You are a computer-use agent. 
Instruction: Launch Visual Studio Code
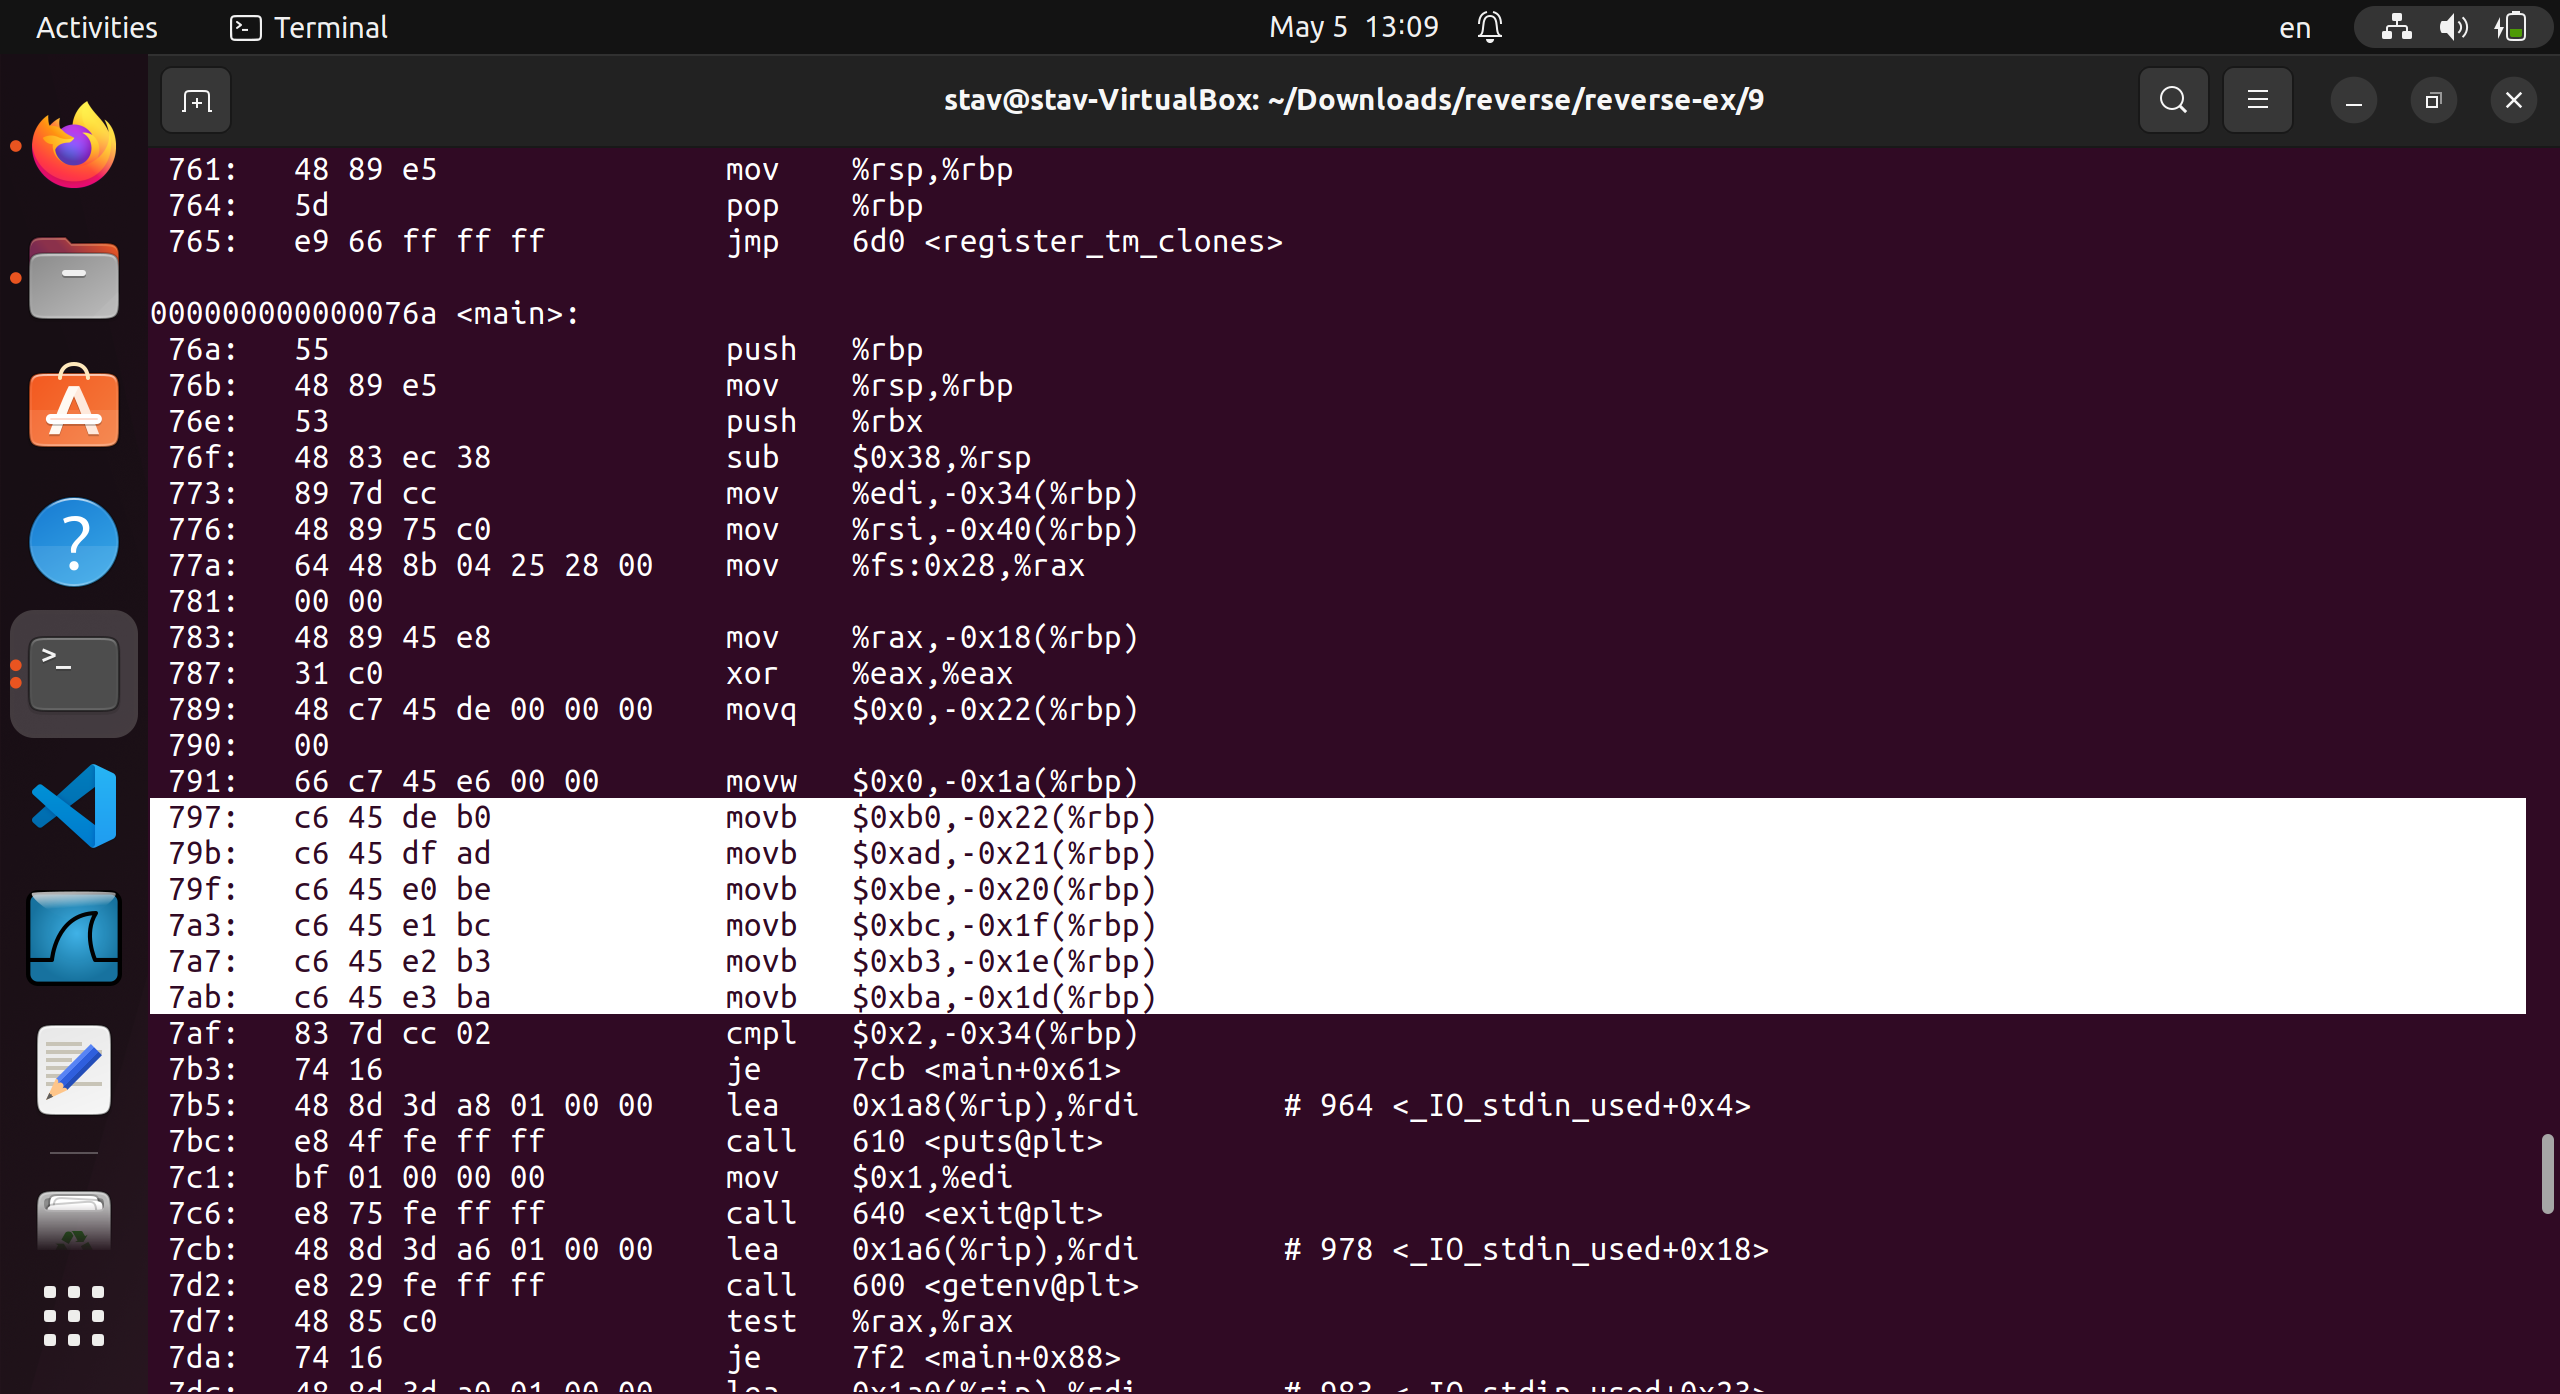[x=73, y=806]
